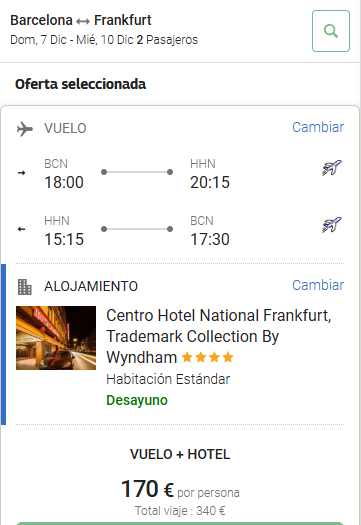The image size is (361, 525).
Task: Click Cambiar link for the accommodation
Action: pos(318,285)
